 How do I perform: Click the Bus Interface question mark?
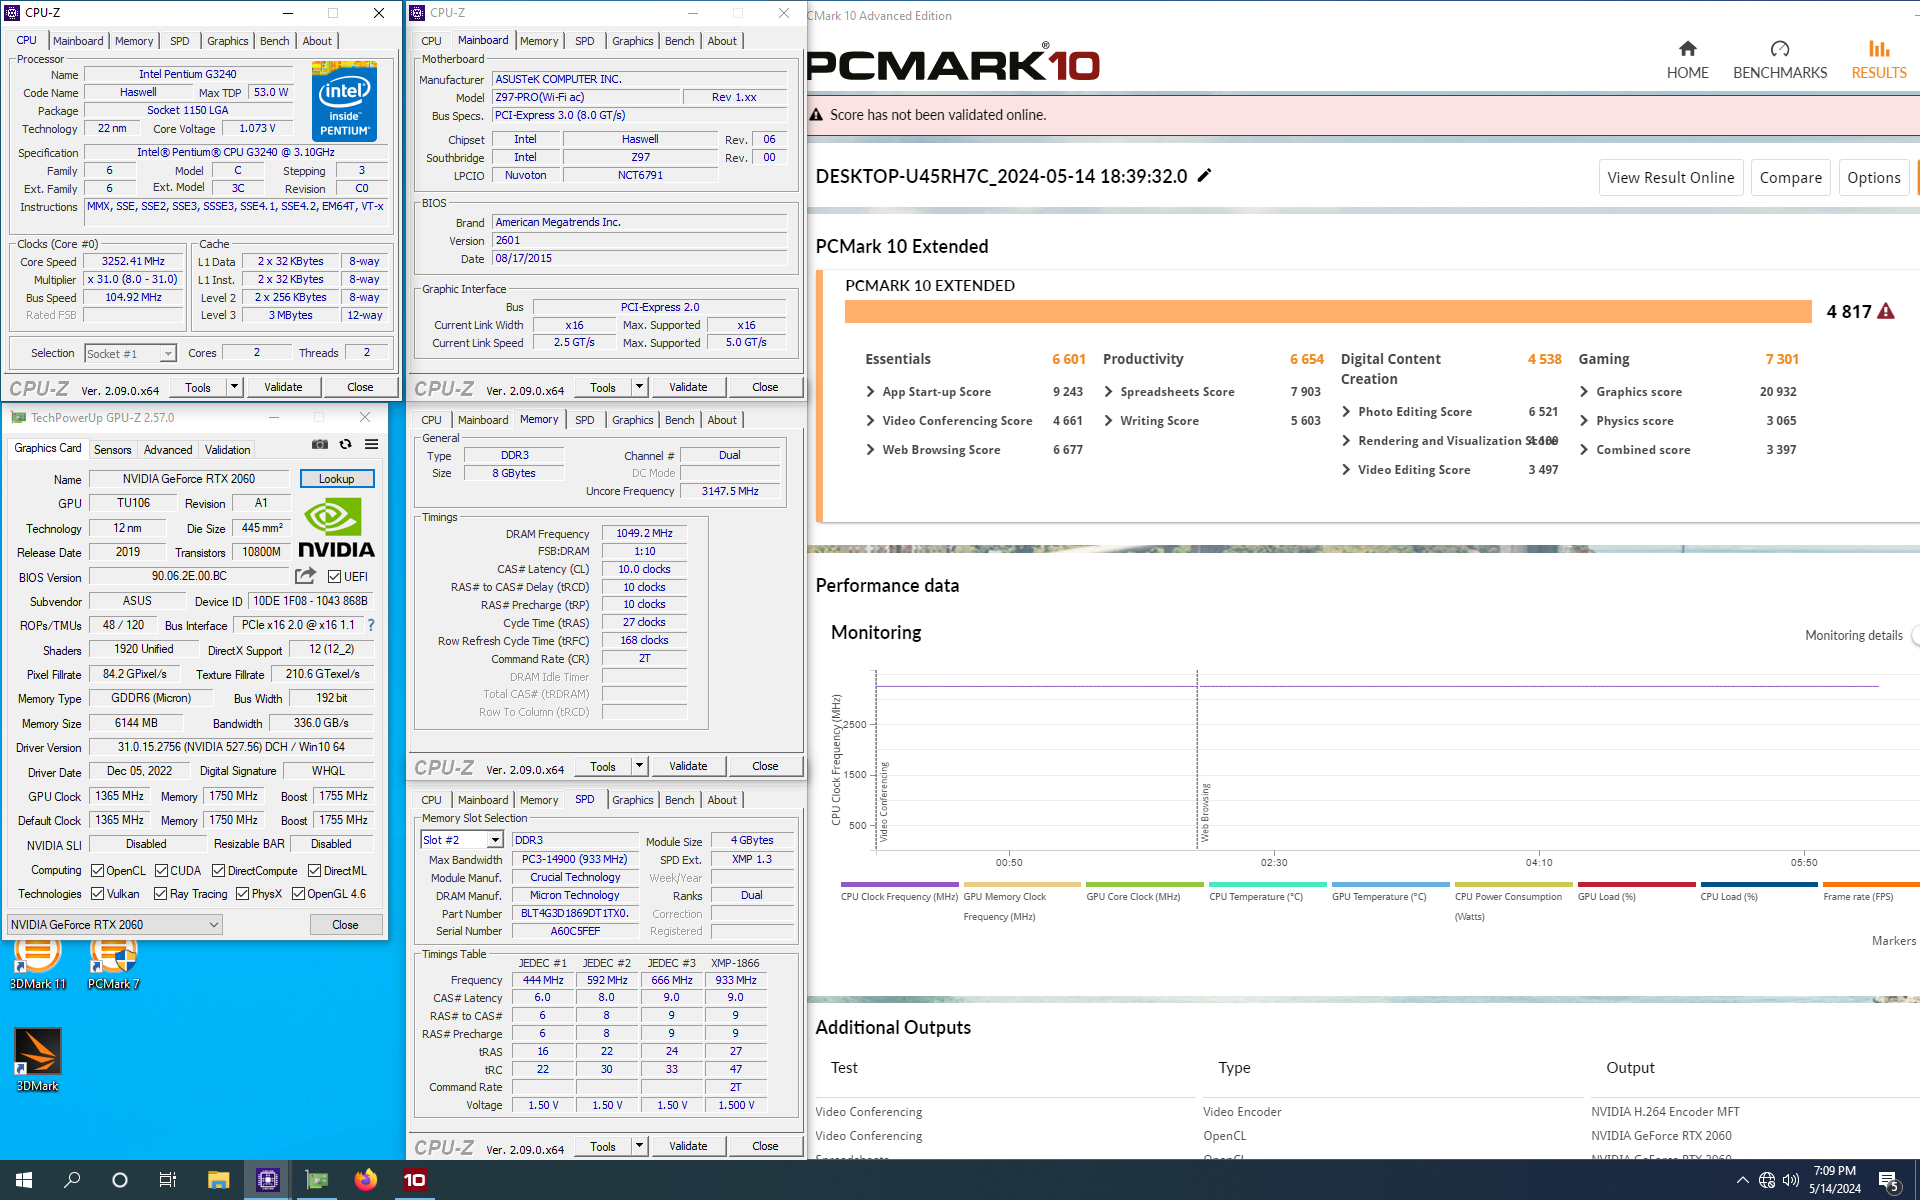[x=371, y=625]
